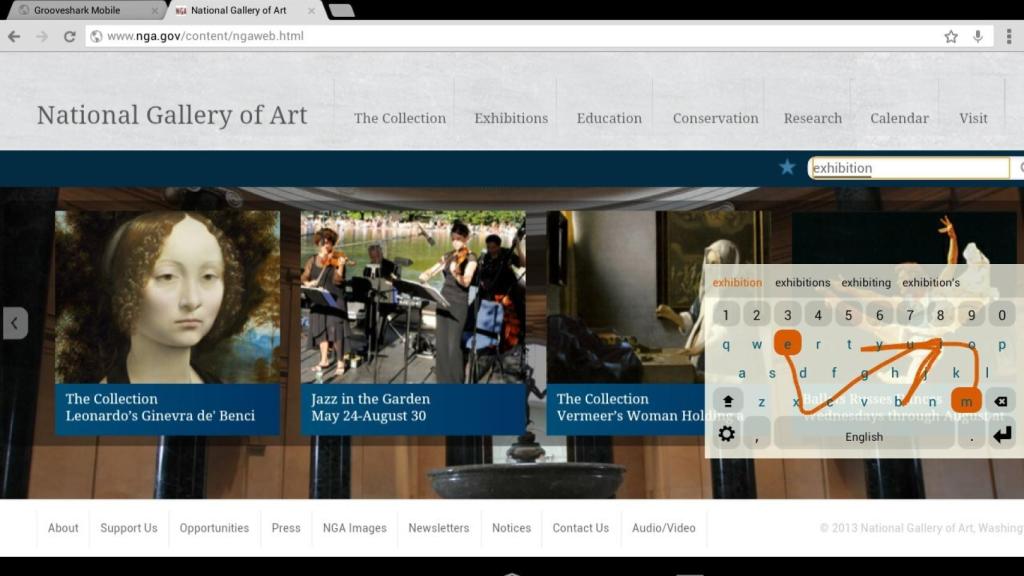Tap the browser back arrow

(14, 36)
